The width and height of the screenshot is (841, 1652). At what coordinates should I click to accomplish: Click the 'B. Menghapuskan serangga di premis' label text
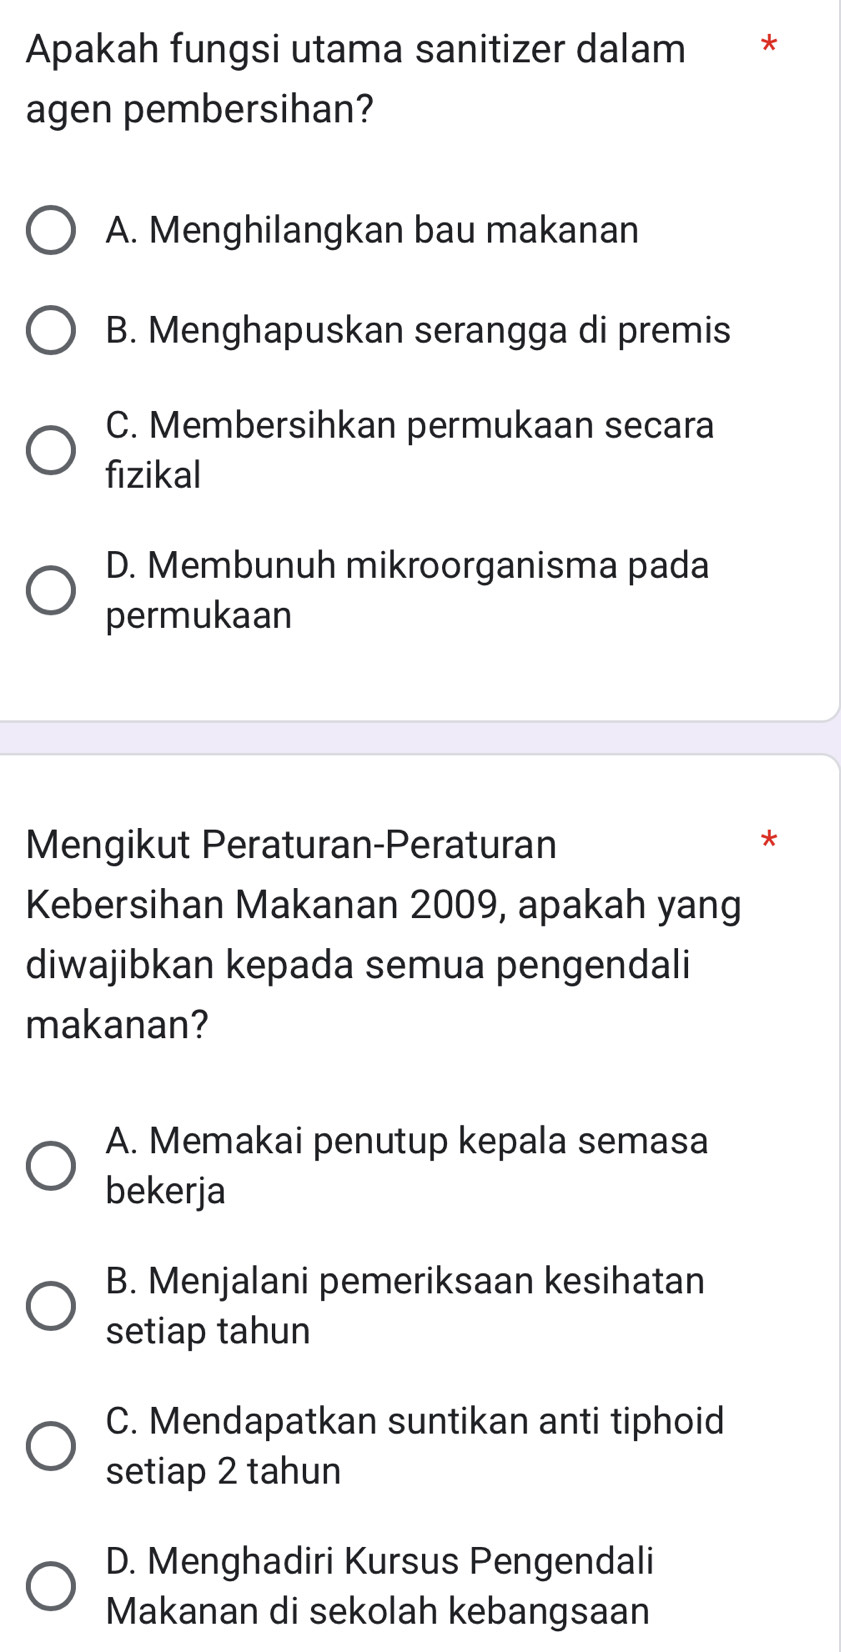(417, 330)
